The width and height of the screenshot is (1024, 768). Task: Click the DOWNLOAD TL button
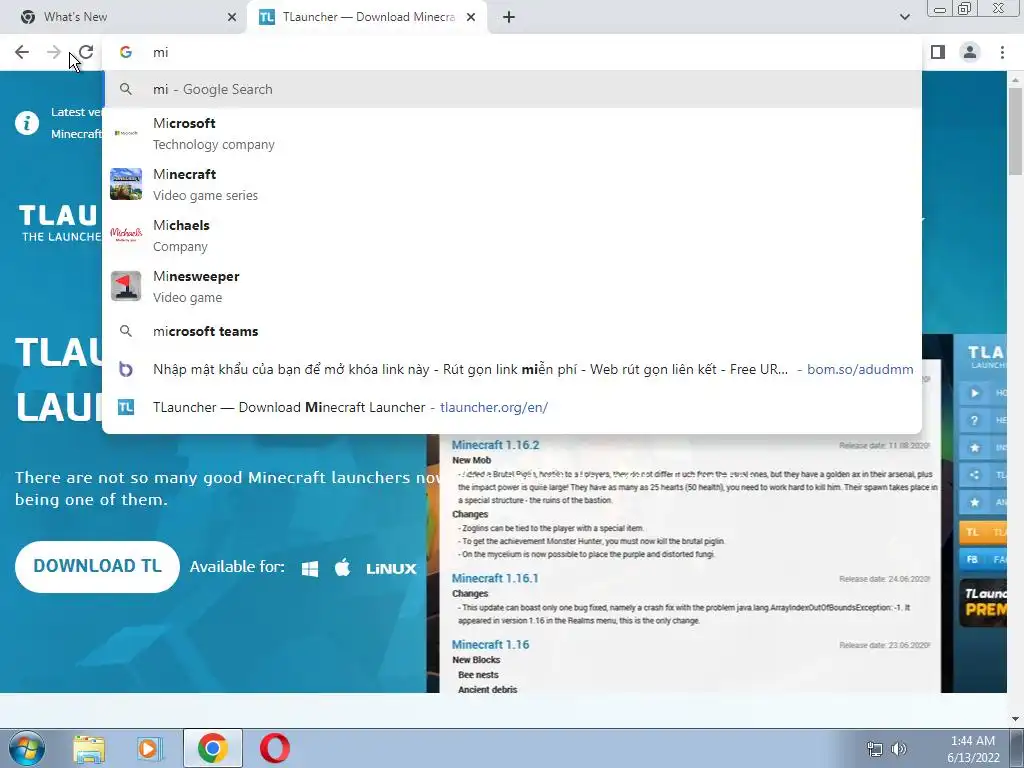pos(97,566)
